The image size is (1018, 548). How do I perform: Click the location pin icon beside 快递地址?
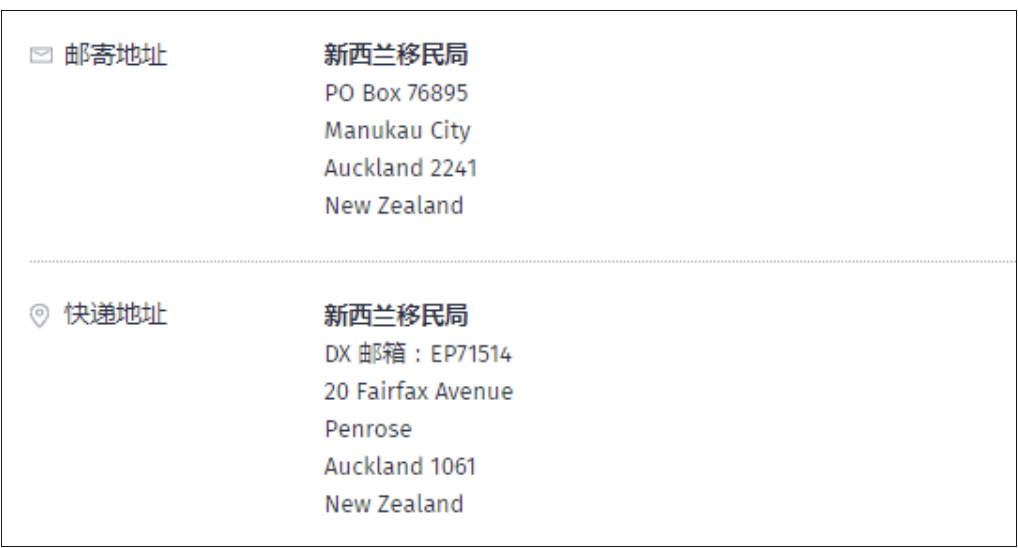(x=40, y=316)
